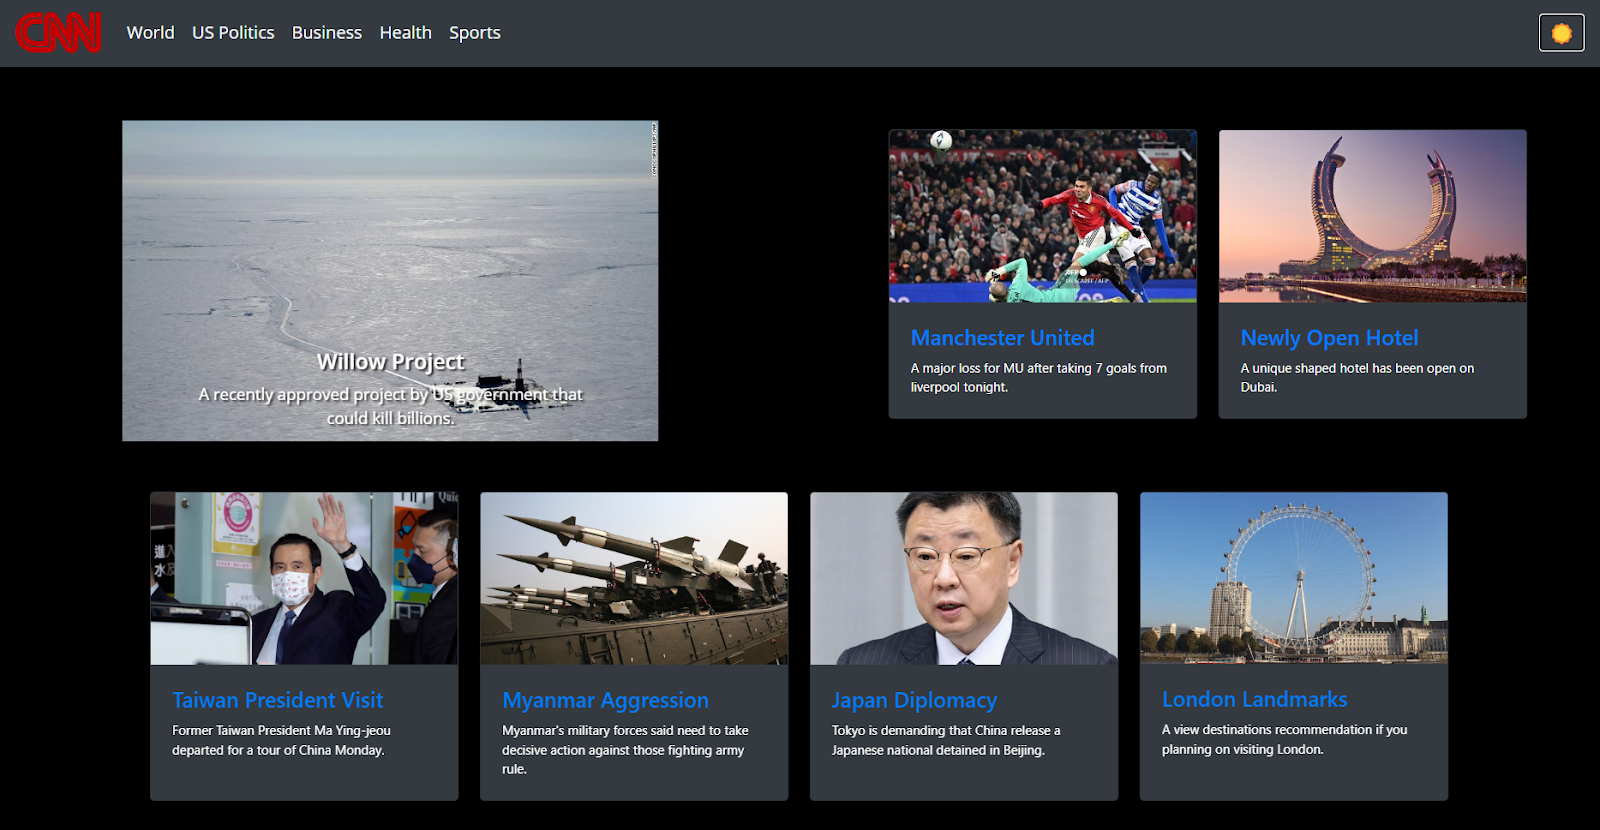Toggle light mode with the sun button

1561,33
